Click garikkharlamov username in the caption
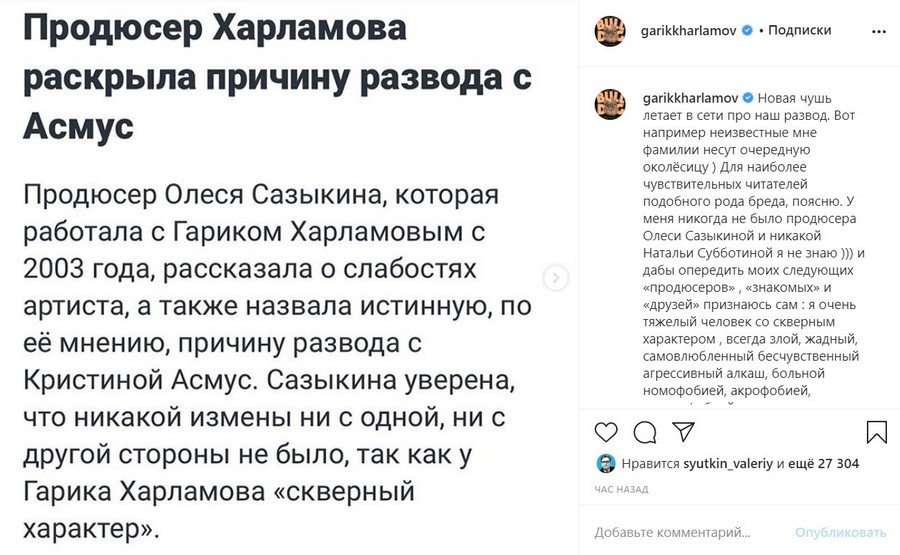 pyautogui.click(x=688, y=99)
